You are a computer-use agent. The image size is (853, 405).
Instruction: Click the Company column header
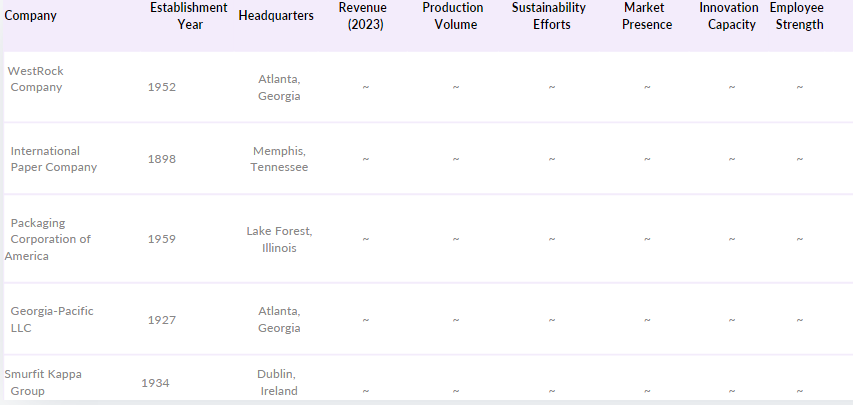point(31,16)
